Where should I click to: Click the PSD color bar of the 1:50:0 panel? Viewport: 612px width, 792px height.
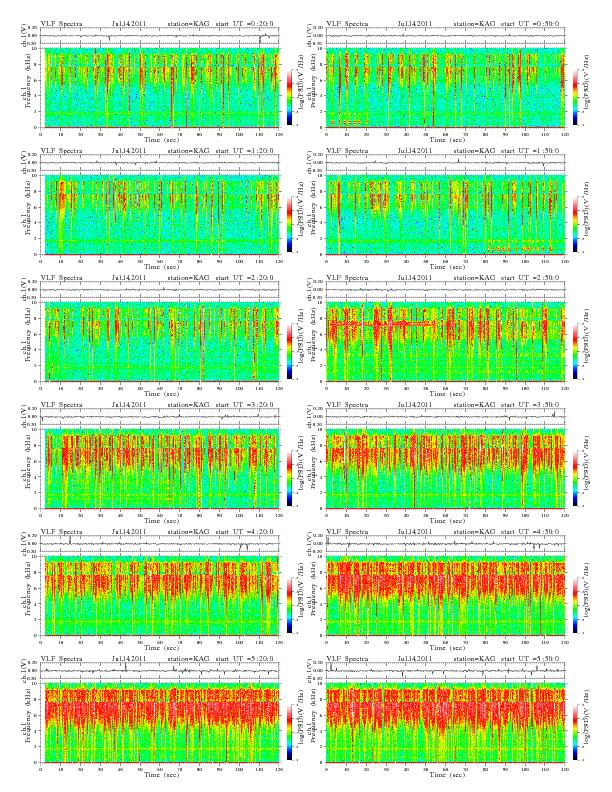pyautogui.click(x=575, y=224)
